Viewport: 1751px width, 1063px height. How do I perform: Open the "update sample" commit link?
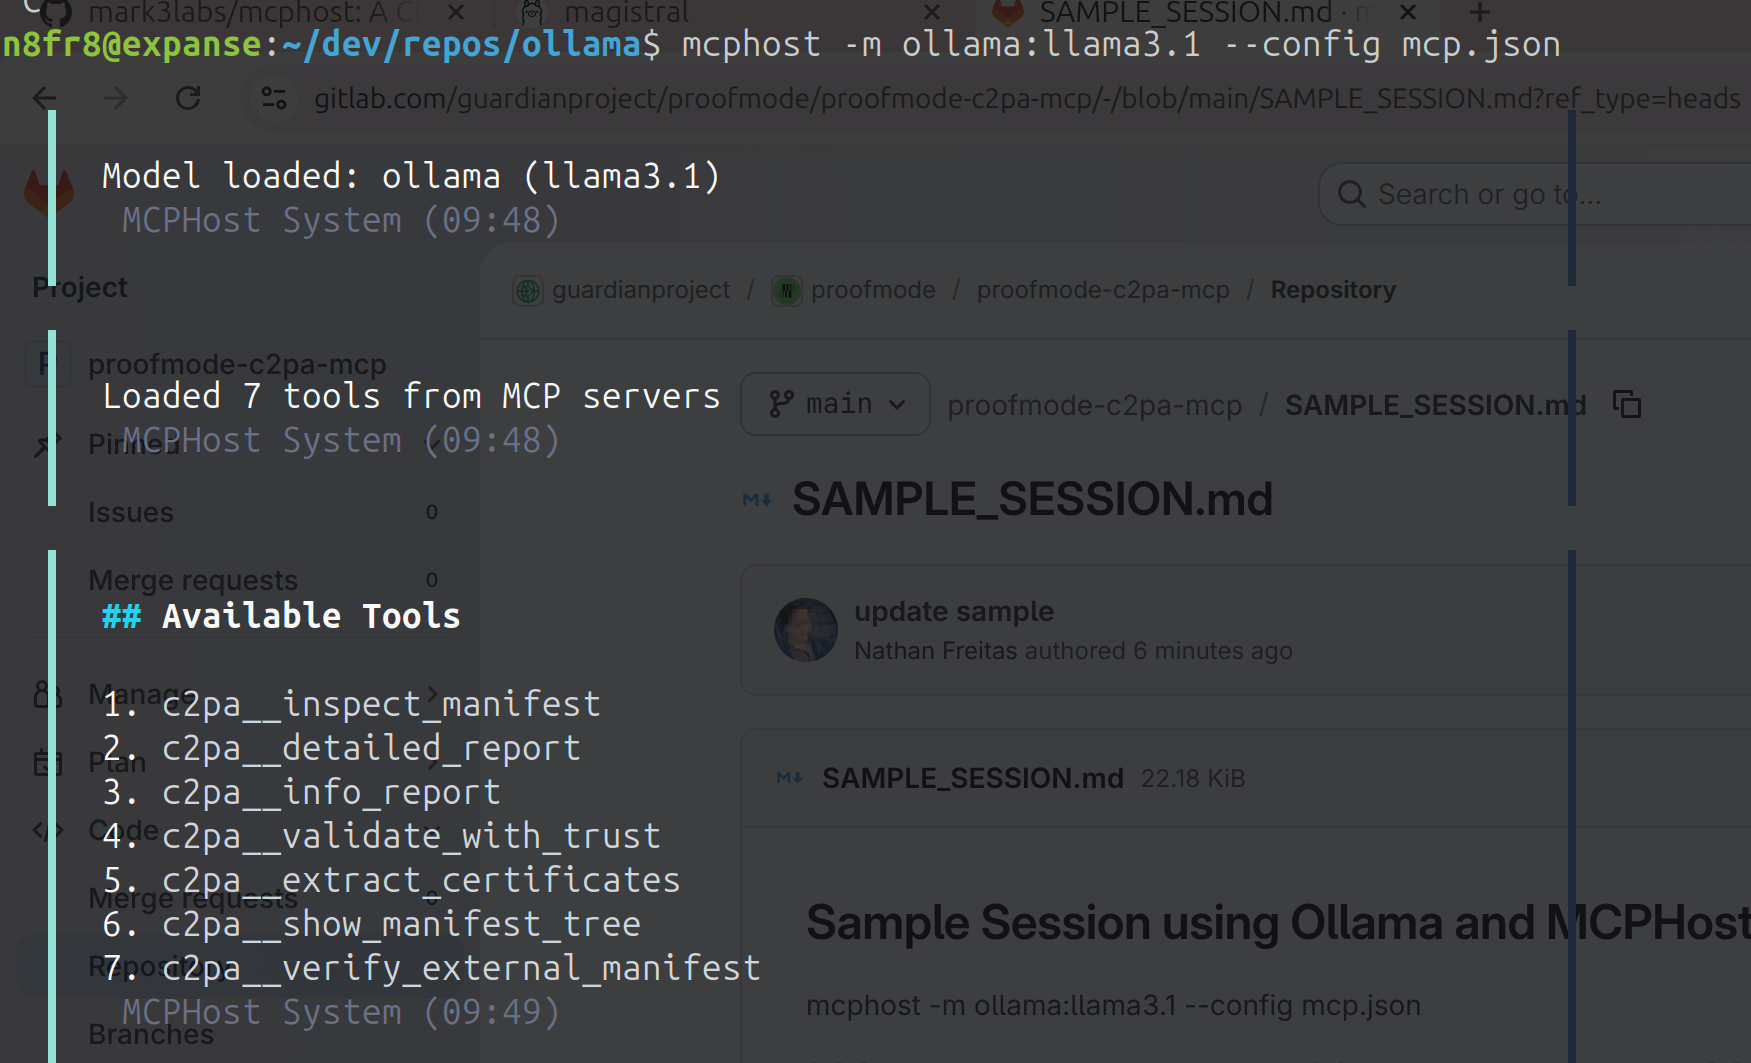[953, 611]
